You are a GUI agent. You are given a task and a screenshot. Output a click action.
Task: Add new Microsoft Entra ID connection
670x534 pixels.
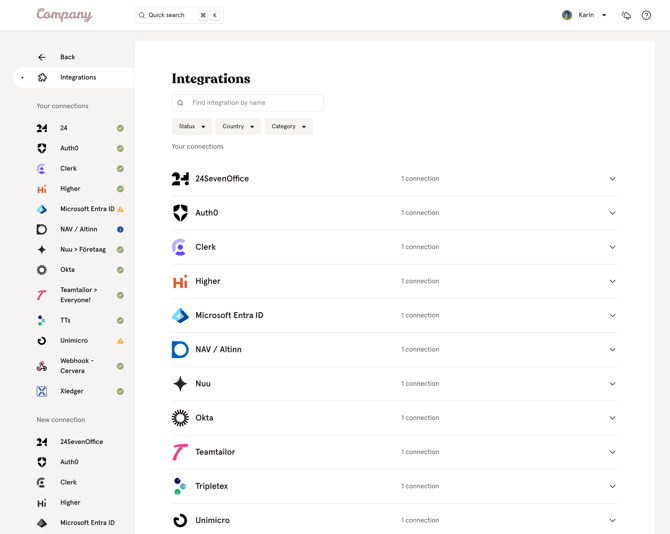pyautogui.click(x=87, y=523)
